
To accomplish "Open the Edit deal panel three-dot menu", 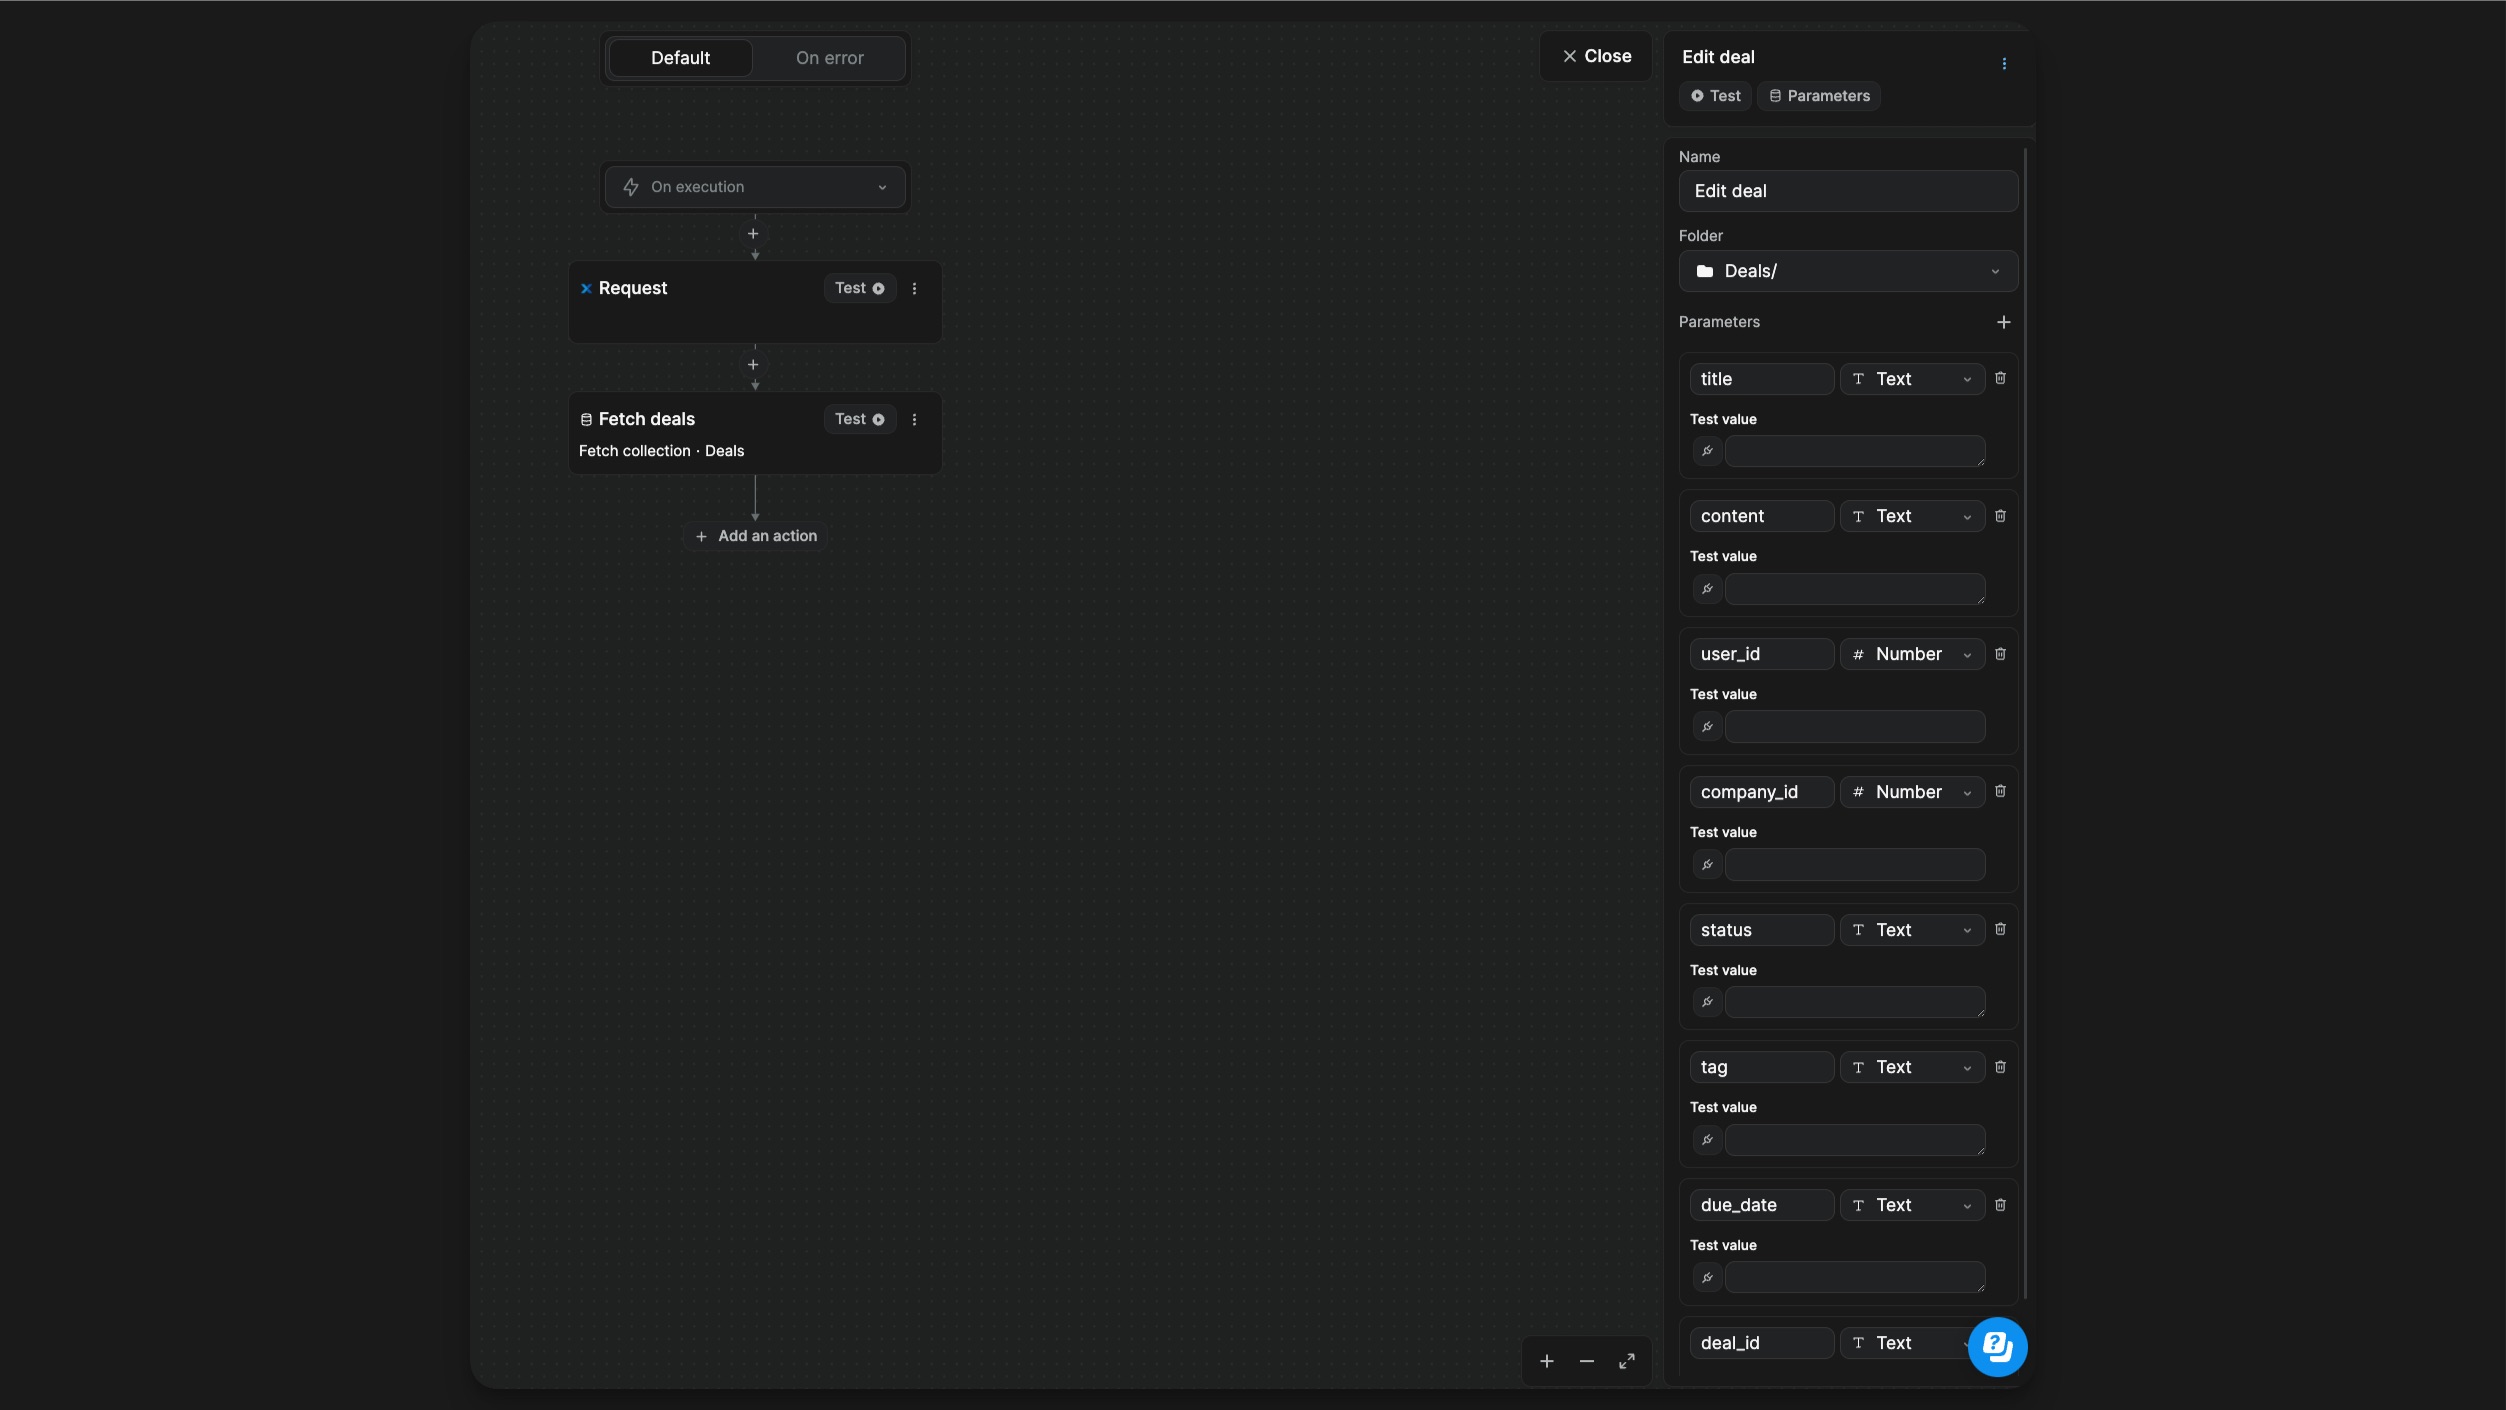I will (x=2005, y=62).
